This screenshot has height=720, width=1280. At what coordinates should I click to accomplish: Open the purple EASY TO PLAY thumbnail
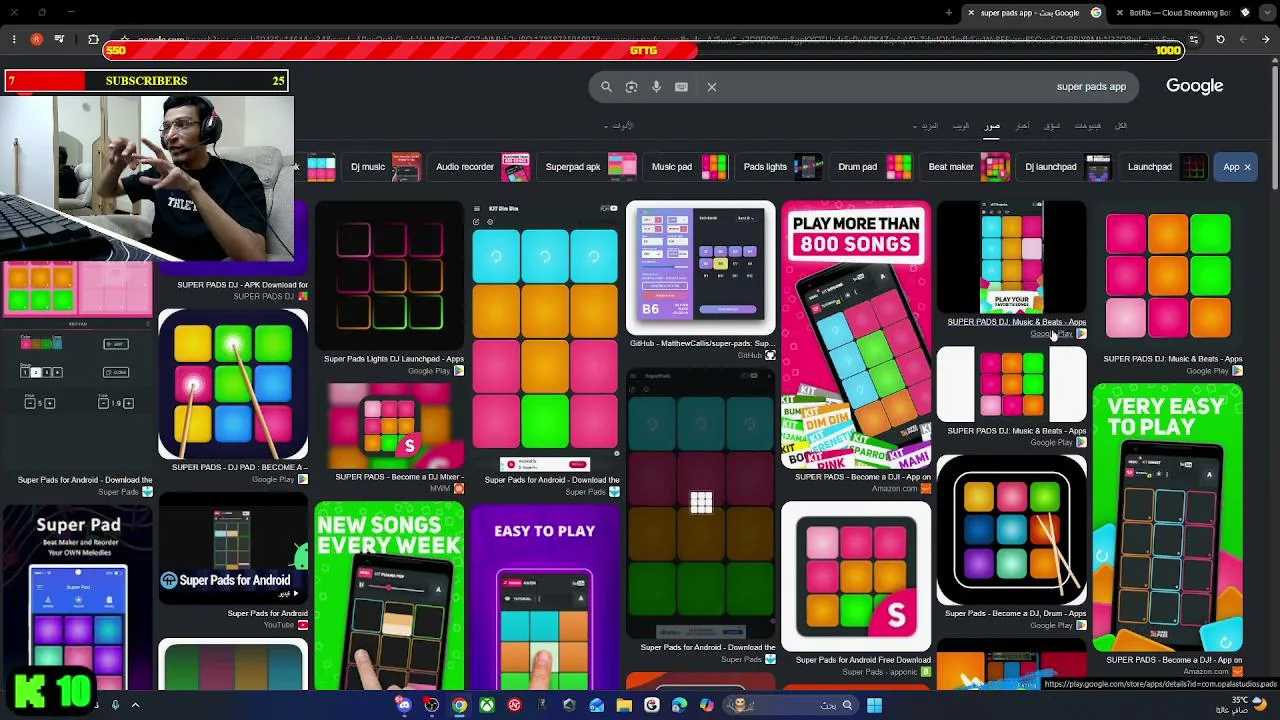pyautogui.click(x=545, y=596)
